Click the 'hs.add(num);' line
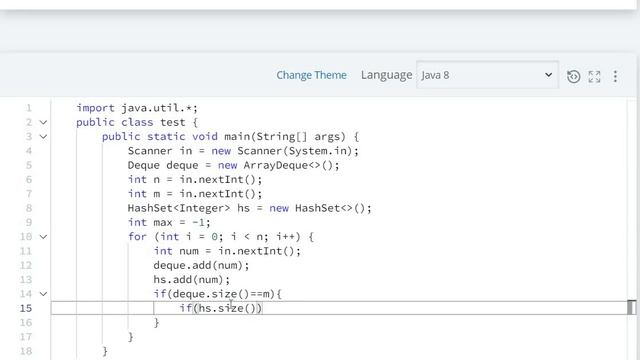Viewport: 640px width, 360px height. (191, 280)
